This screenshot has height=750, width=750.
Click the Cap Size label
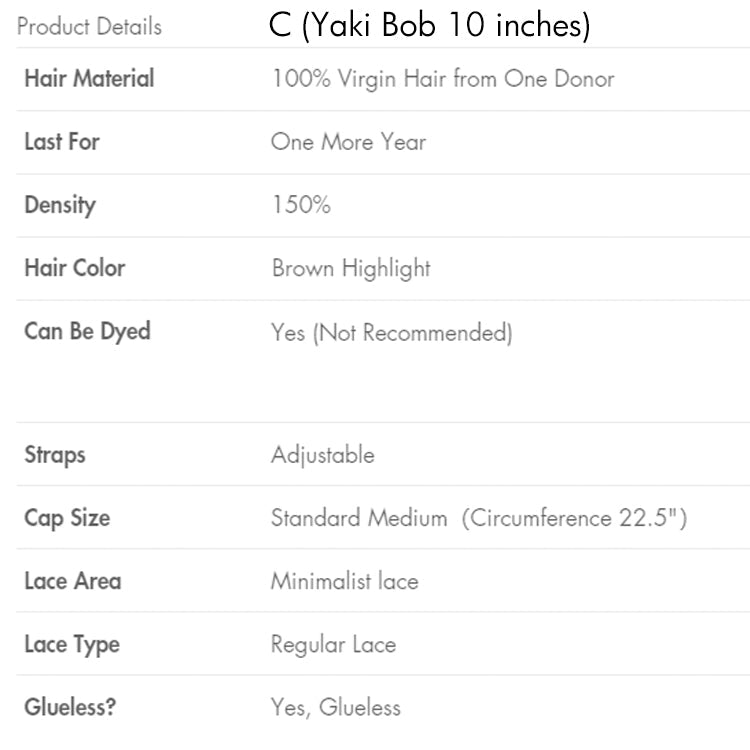click(x=67, y=518)
